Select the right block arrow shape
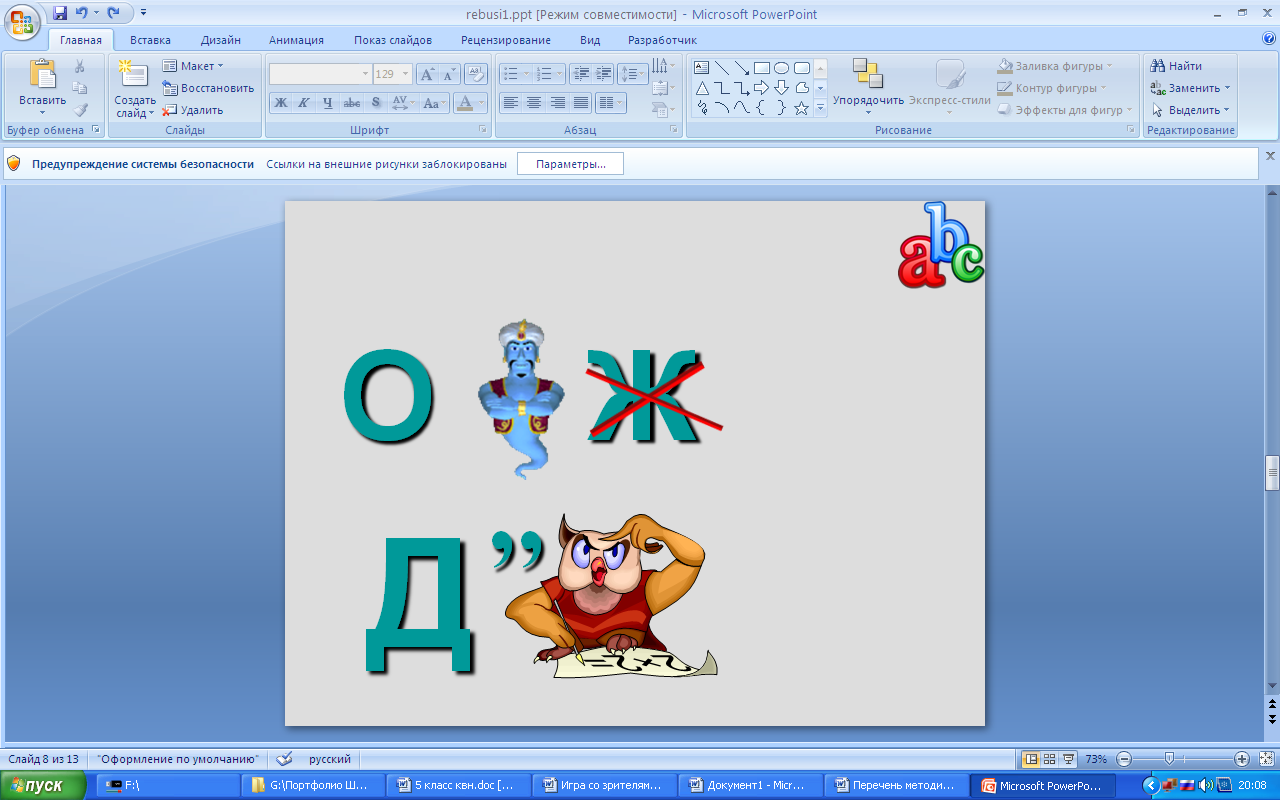Screen dimensions: 1280x800 click(x=761, y=88)
